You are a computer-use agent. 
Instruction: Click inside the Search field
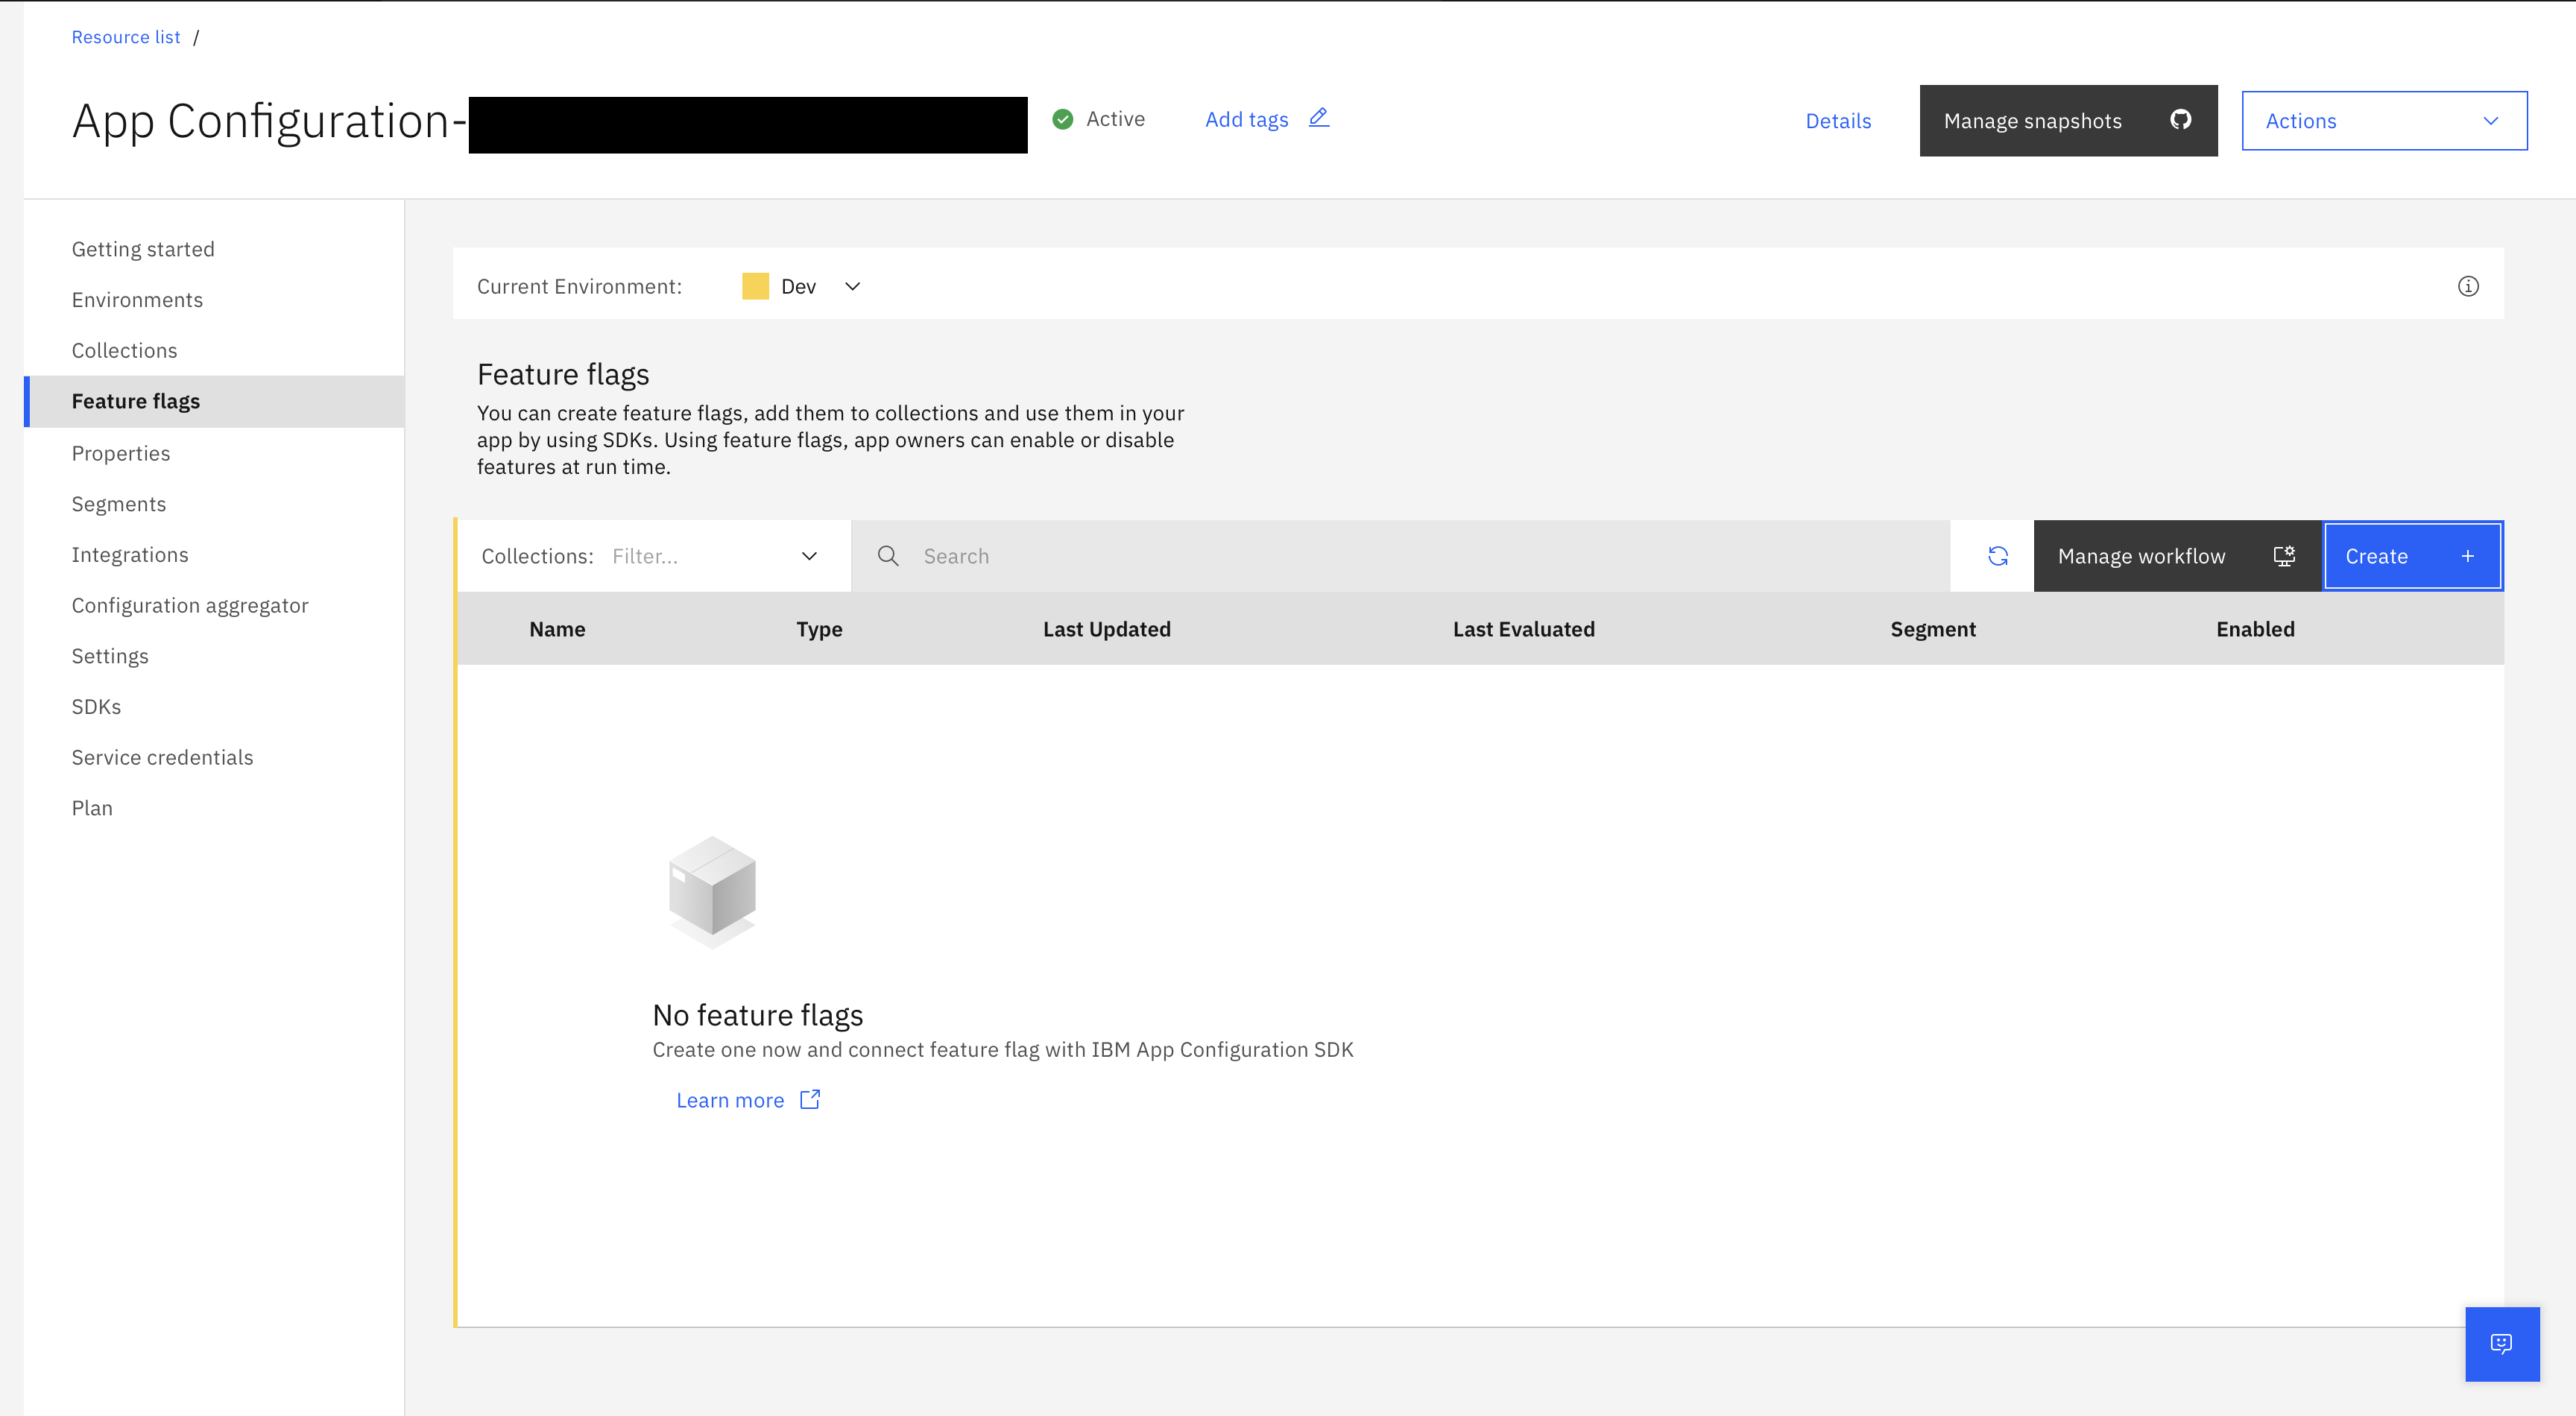coord(1100,555)
